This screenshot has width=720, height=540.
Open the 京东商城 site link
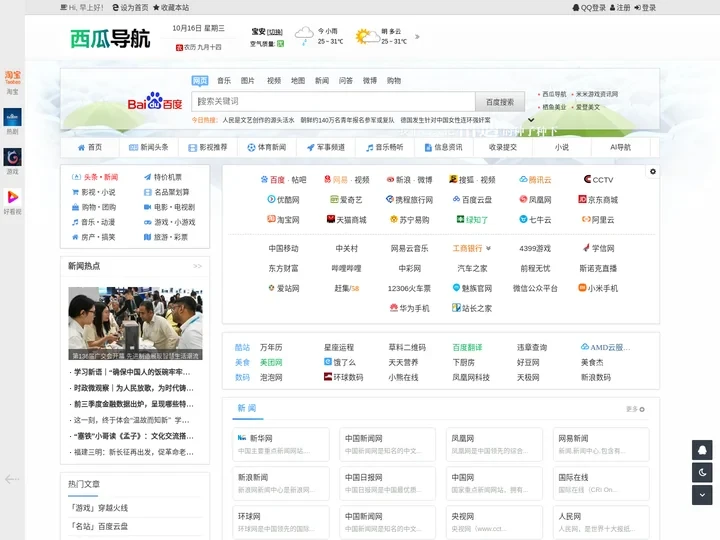598,200
